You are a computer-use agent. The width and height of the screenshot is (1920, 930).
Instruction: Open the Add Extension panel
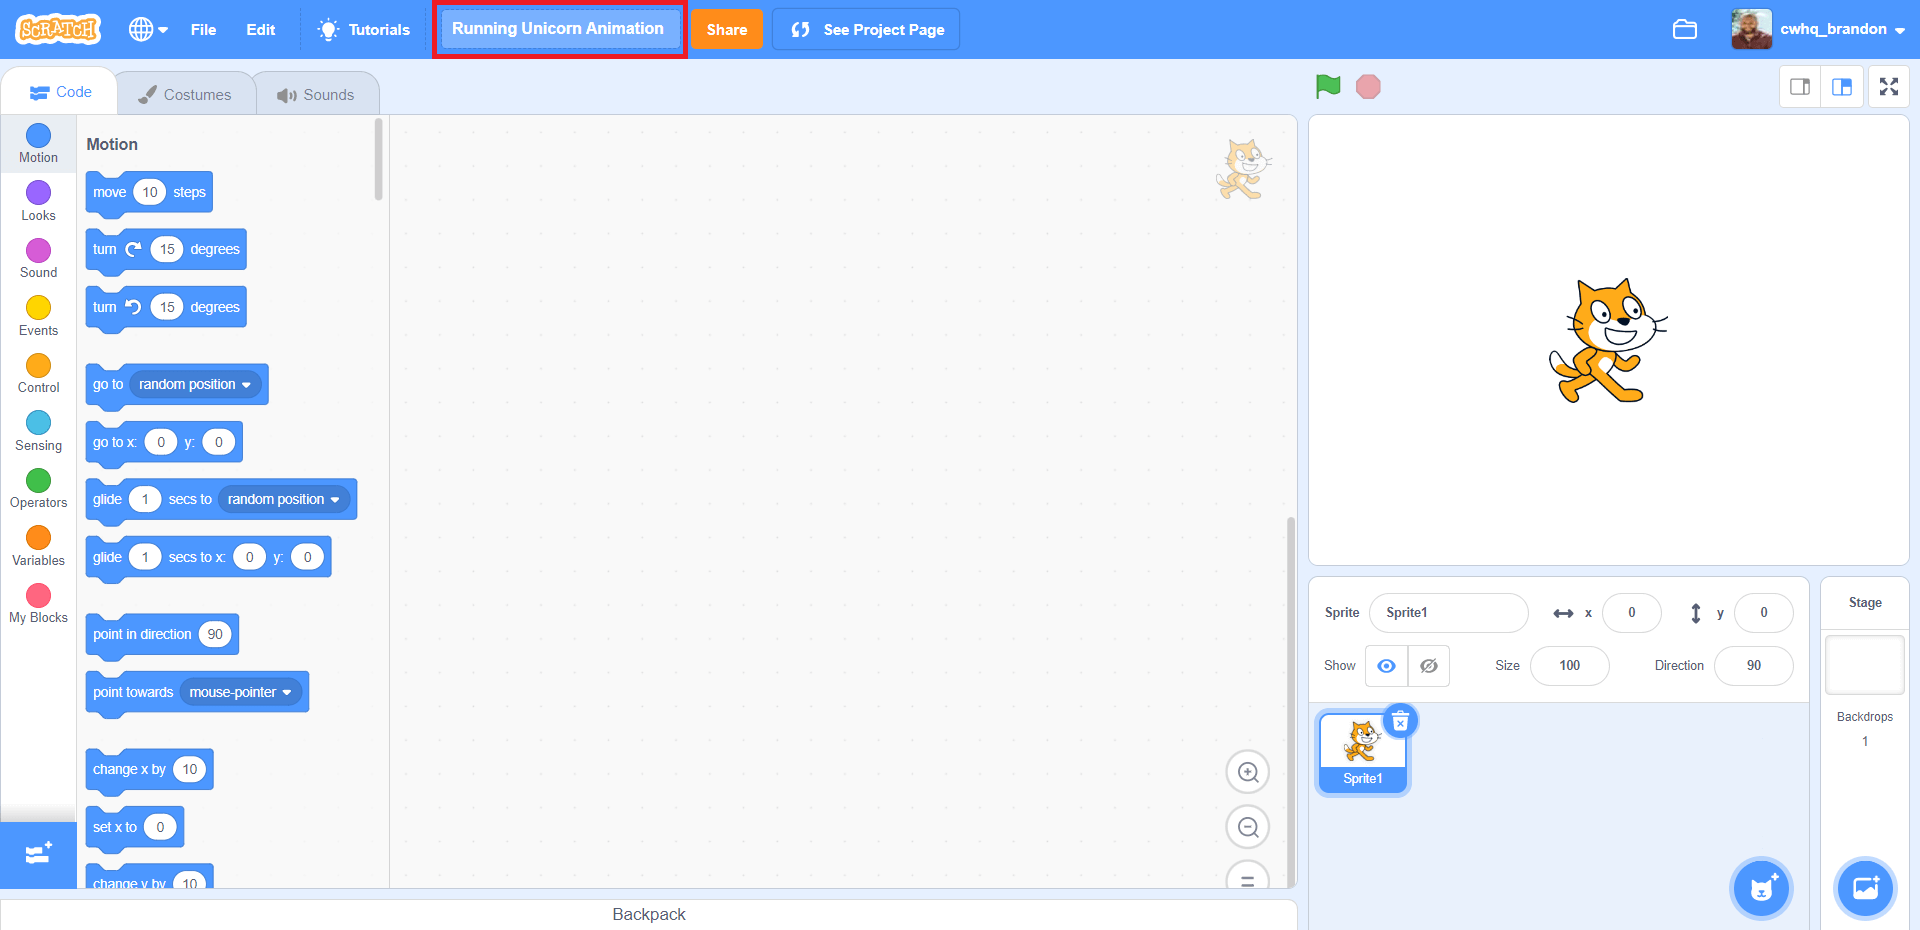click(38, 855)
